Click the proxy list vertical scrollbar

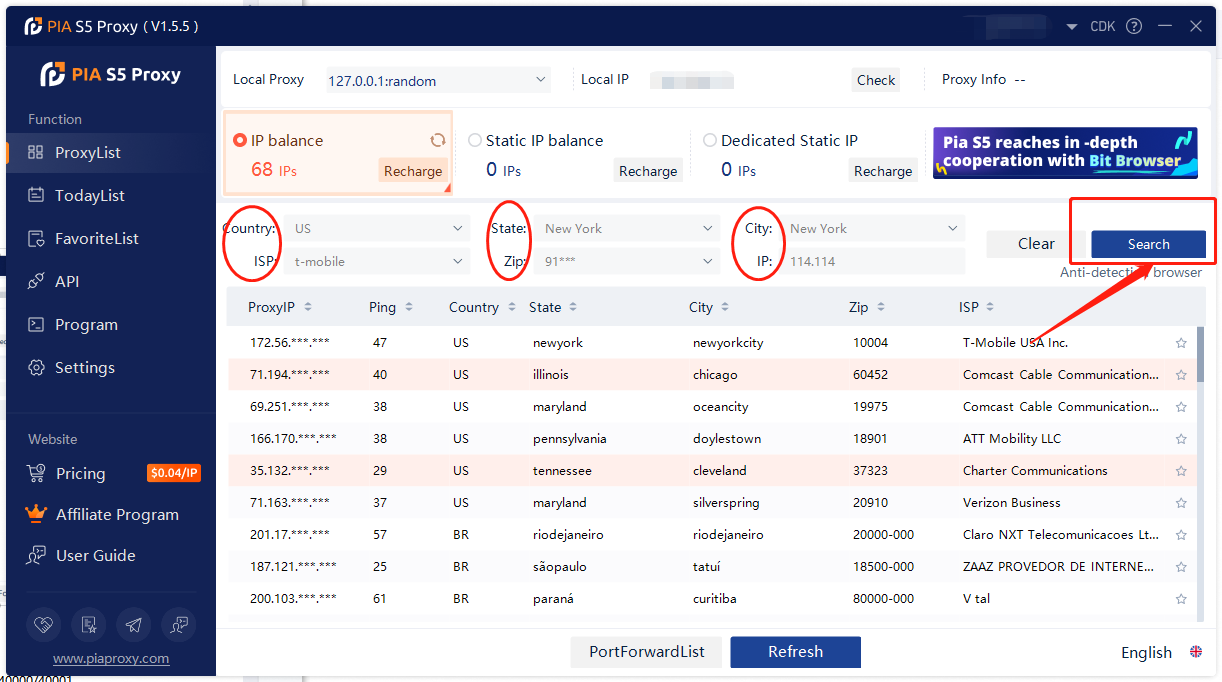coord(1200,355)
